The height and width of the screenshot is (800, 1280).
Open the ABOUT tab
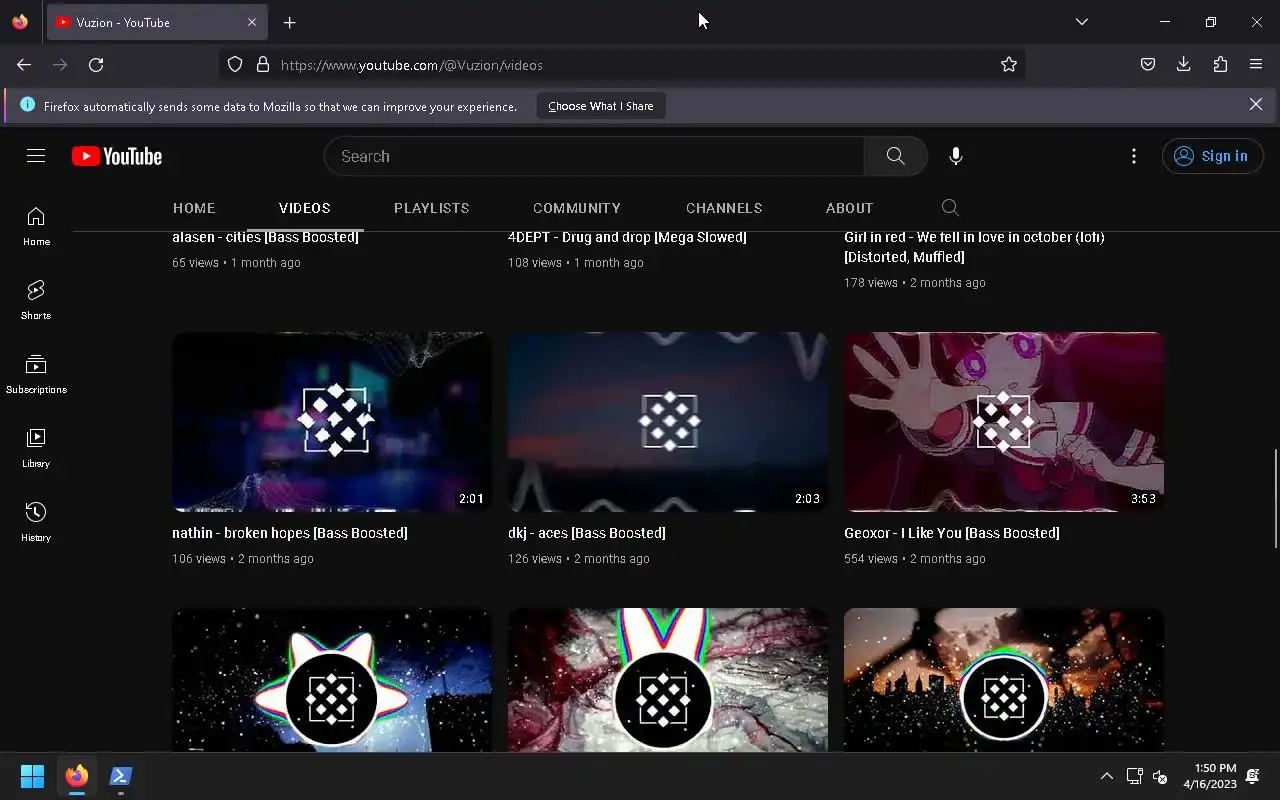pyautogui.click(x=850, y=208)
